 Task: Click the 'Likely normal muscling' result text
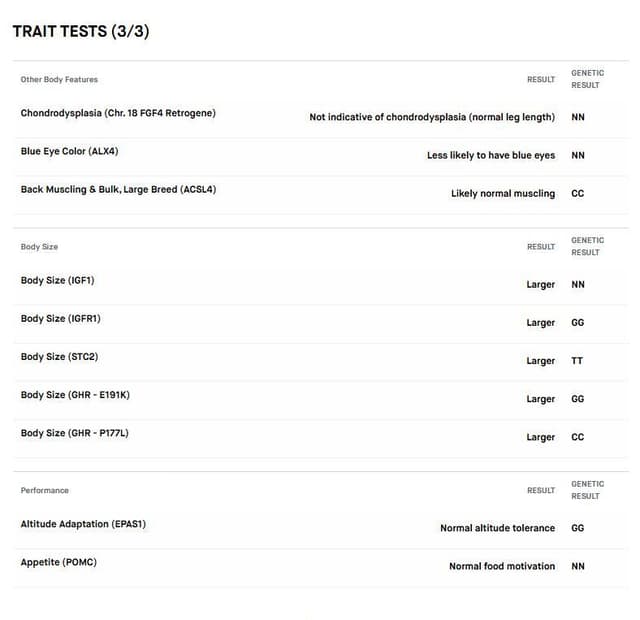pos(503,193)
